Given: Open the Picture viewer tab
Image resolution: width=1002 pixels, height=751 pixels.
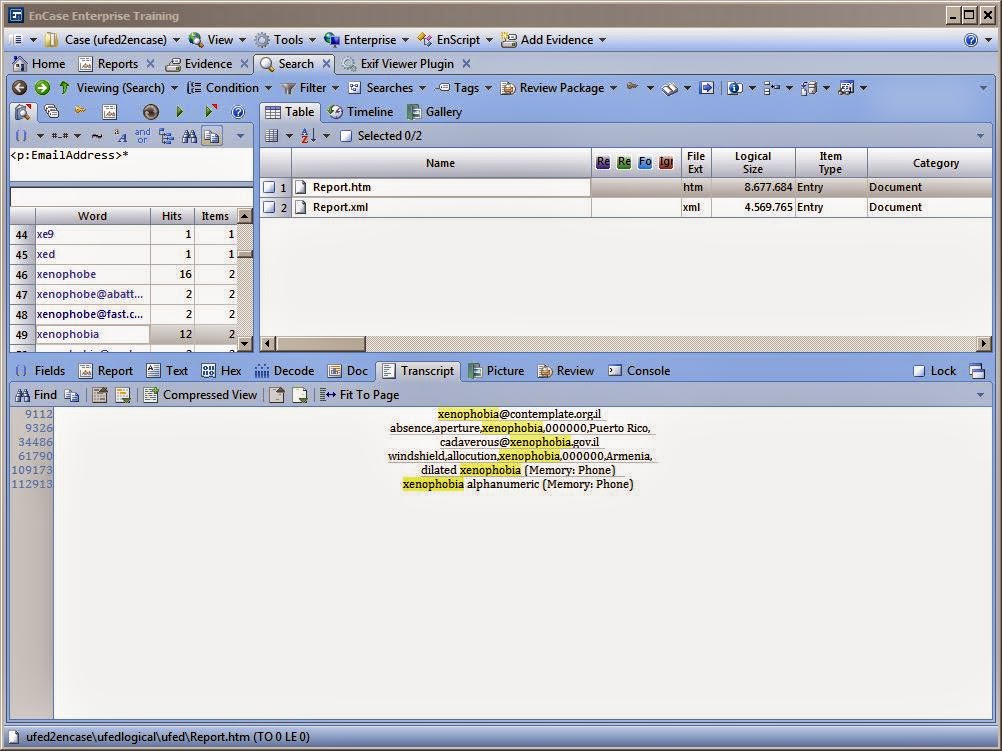Looking at the screenshot, I should pos(497,371).
